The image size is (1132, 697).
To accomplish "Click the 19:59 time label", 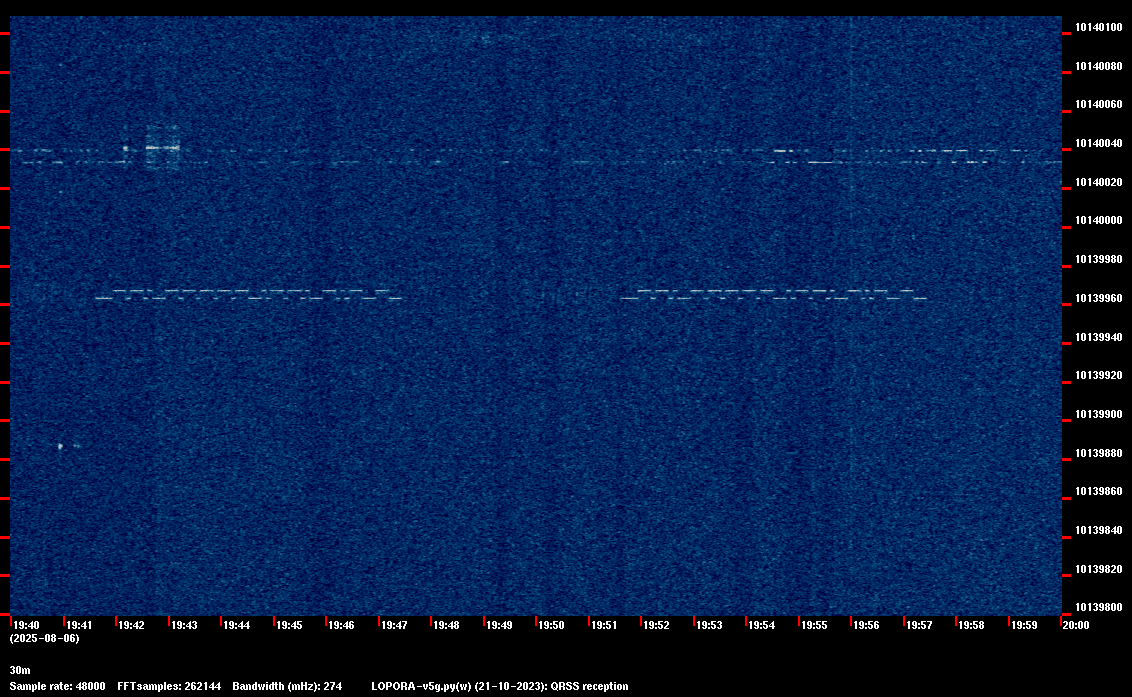I will point(1024,625).
